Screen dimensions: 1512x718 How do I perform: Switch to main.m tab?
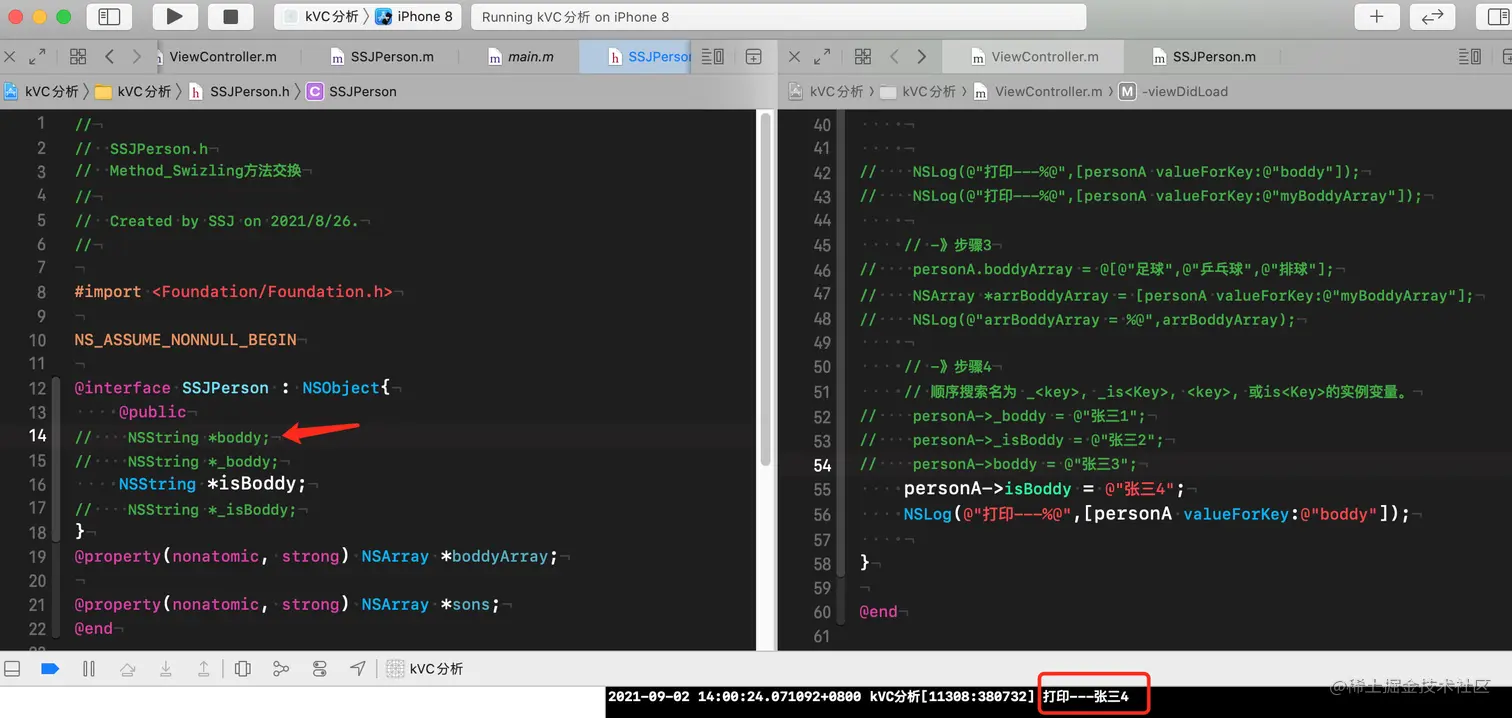click(520, 57)
